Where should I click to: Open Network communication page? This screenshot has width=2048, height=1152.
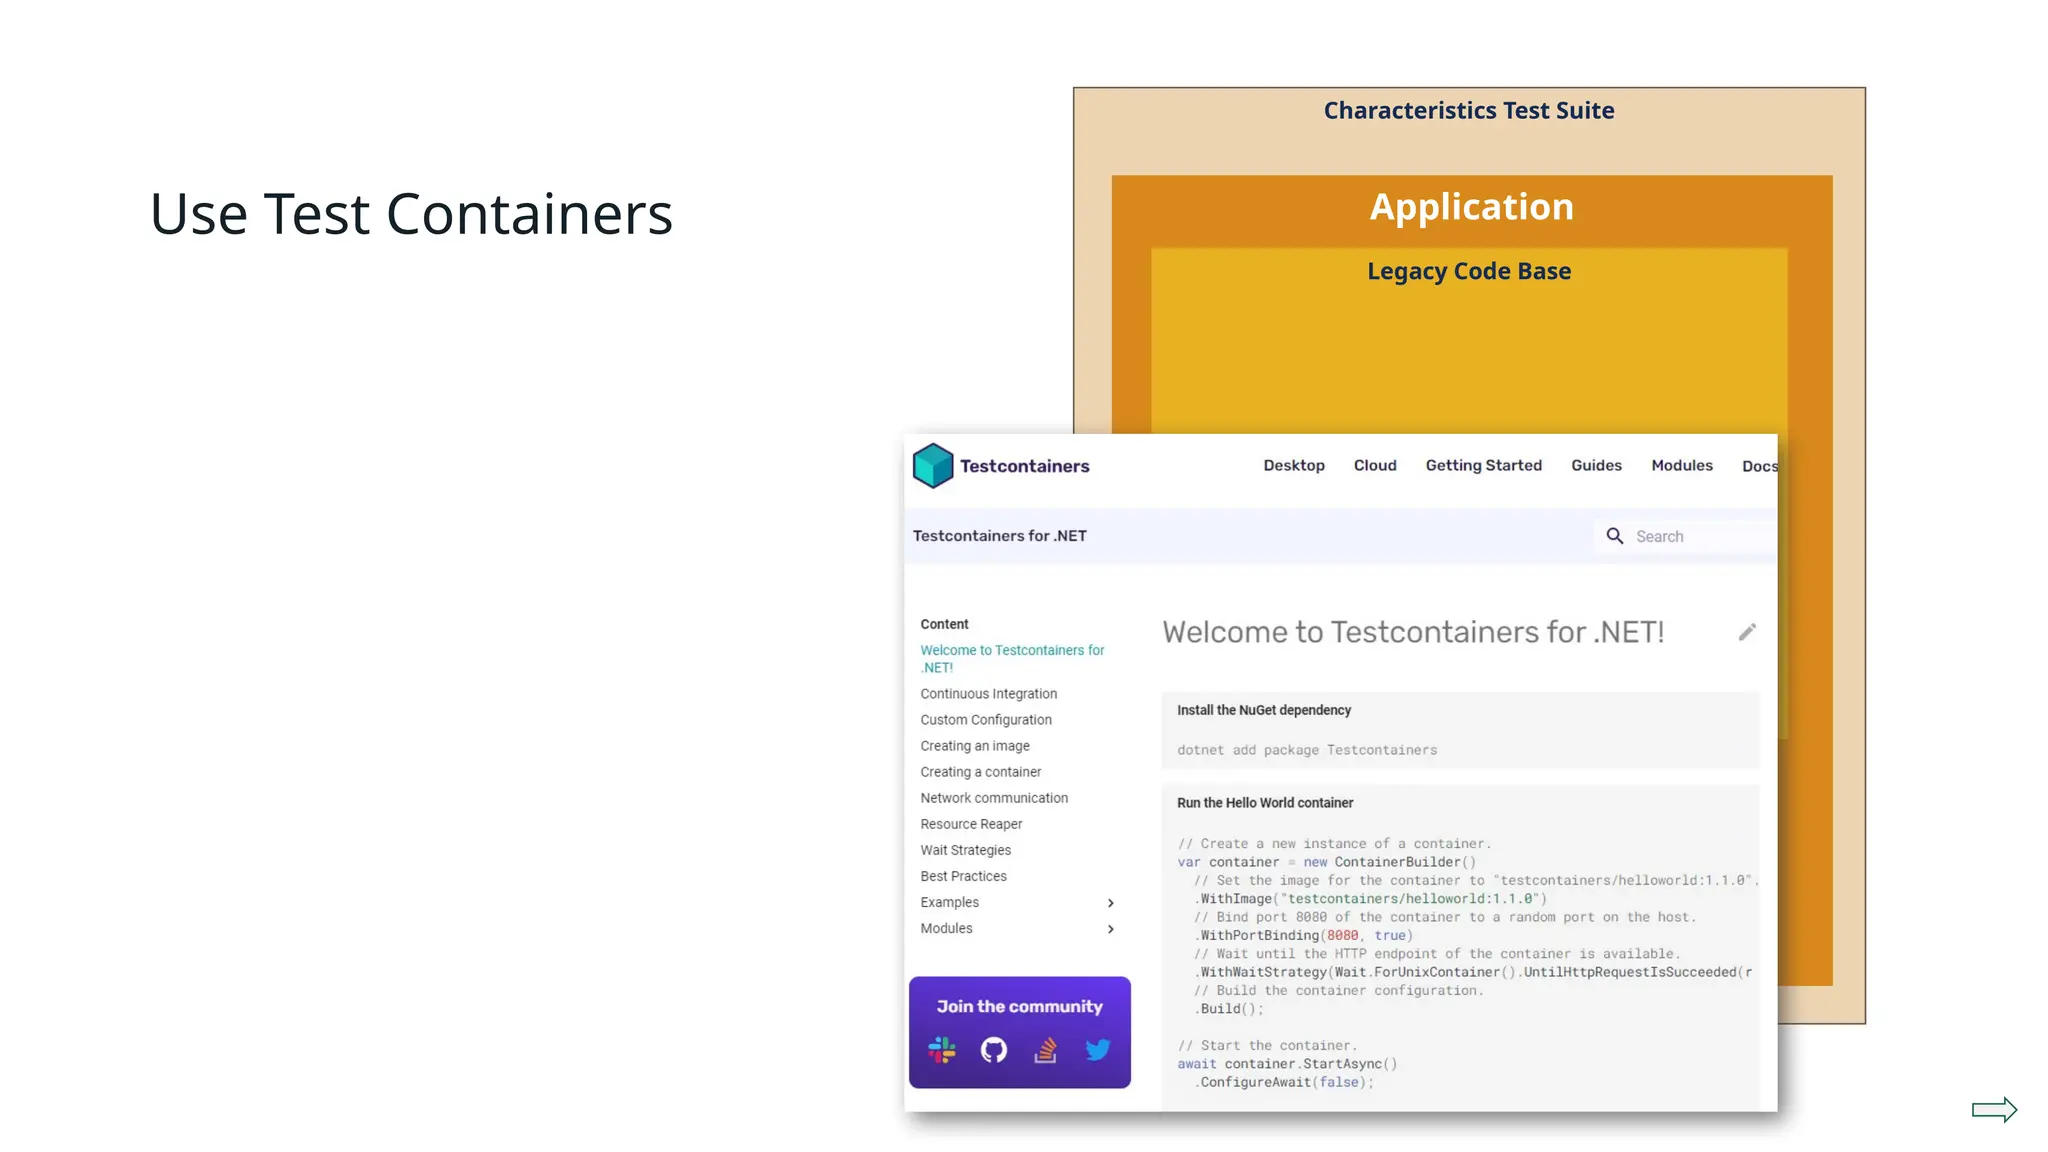994,798
